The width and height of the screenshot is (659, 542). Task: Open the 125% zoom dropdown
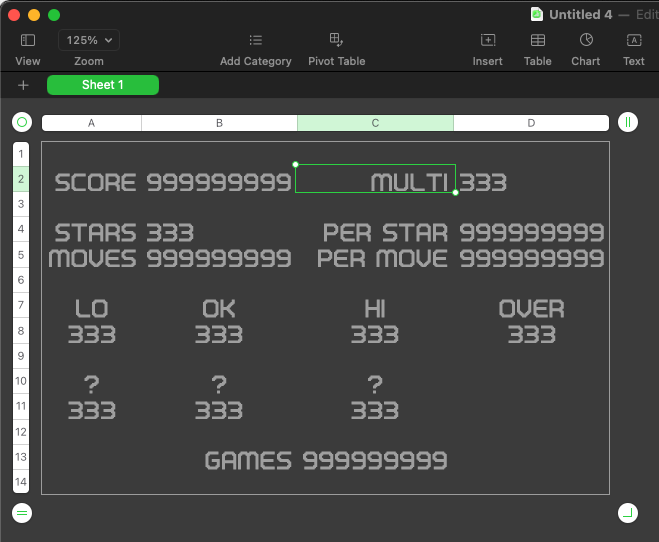(89, 40)
